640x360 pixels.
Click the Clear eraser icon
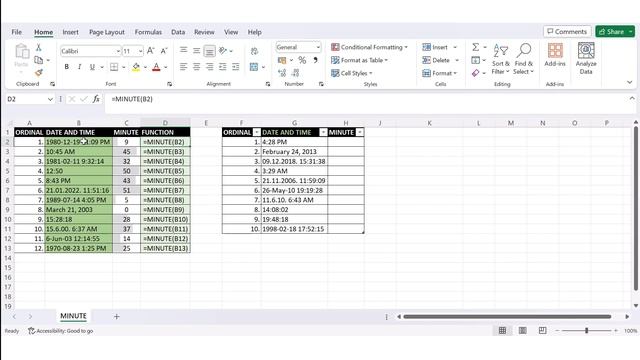point(476,73)
